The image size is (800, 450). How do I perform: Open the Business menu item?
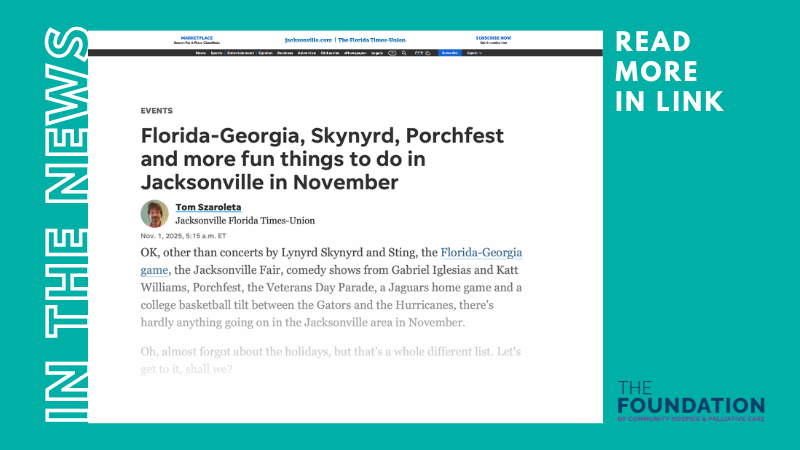pyautogui.click(x=285, y=53)
